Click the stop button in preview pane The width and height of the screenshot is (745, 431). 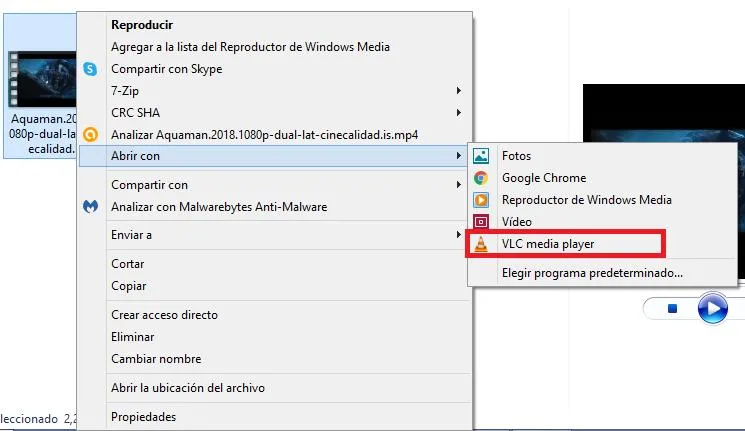click(672, 309)
